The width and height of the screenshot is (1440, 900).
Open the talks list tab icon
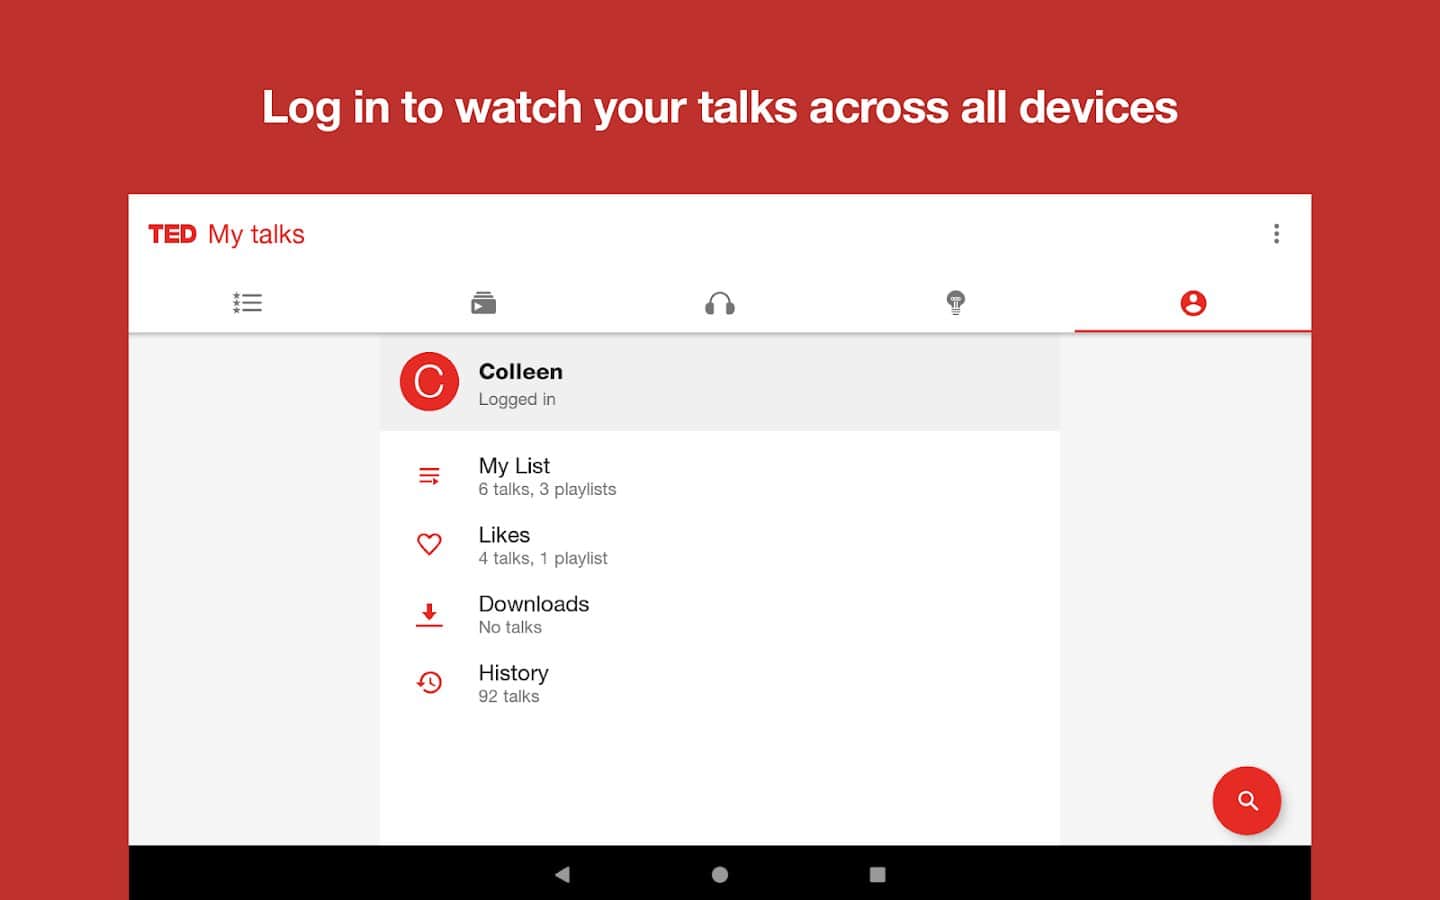247,303
